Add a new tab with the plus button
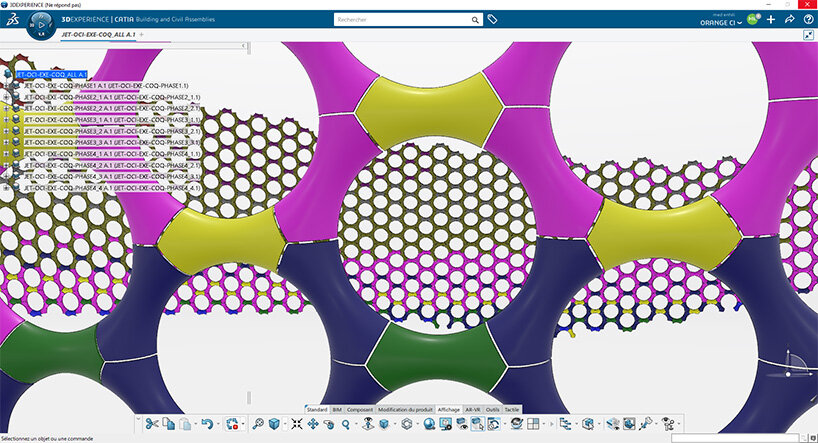Viewport: 818px width, 443px height. pos(141,35)
